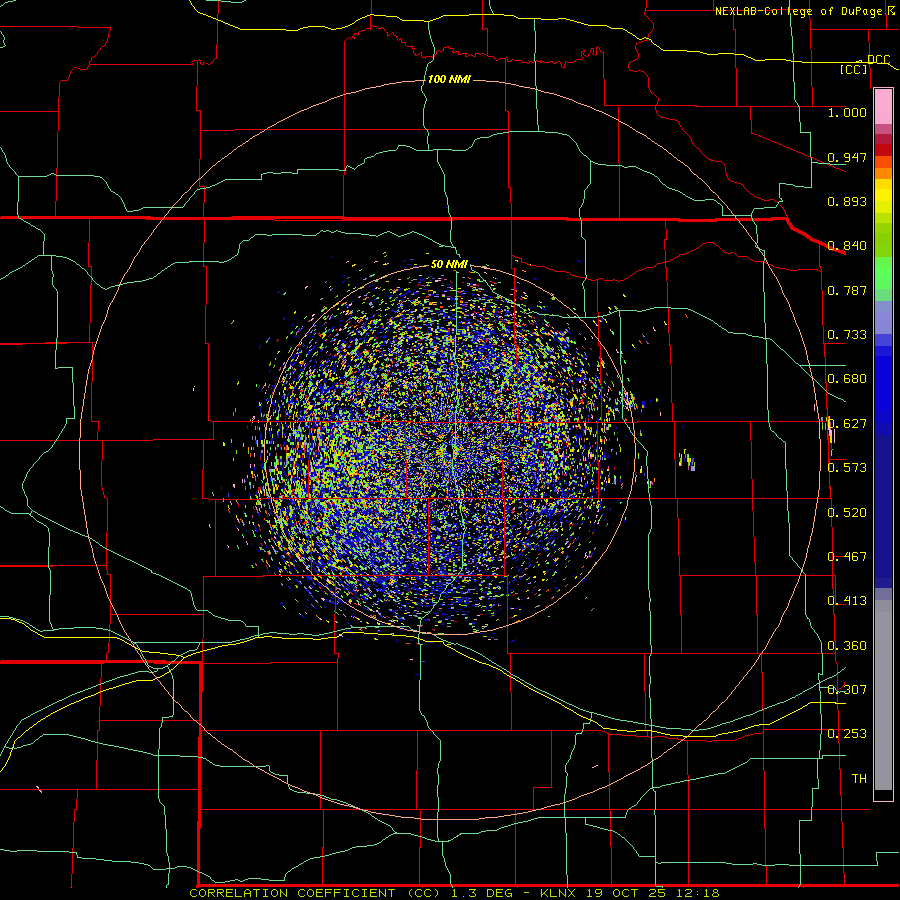Click the TH label on the scale
The image size is (900, 900).
(859, 779)
